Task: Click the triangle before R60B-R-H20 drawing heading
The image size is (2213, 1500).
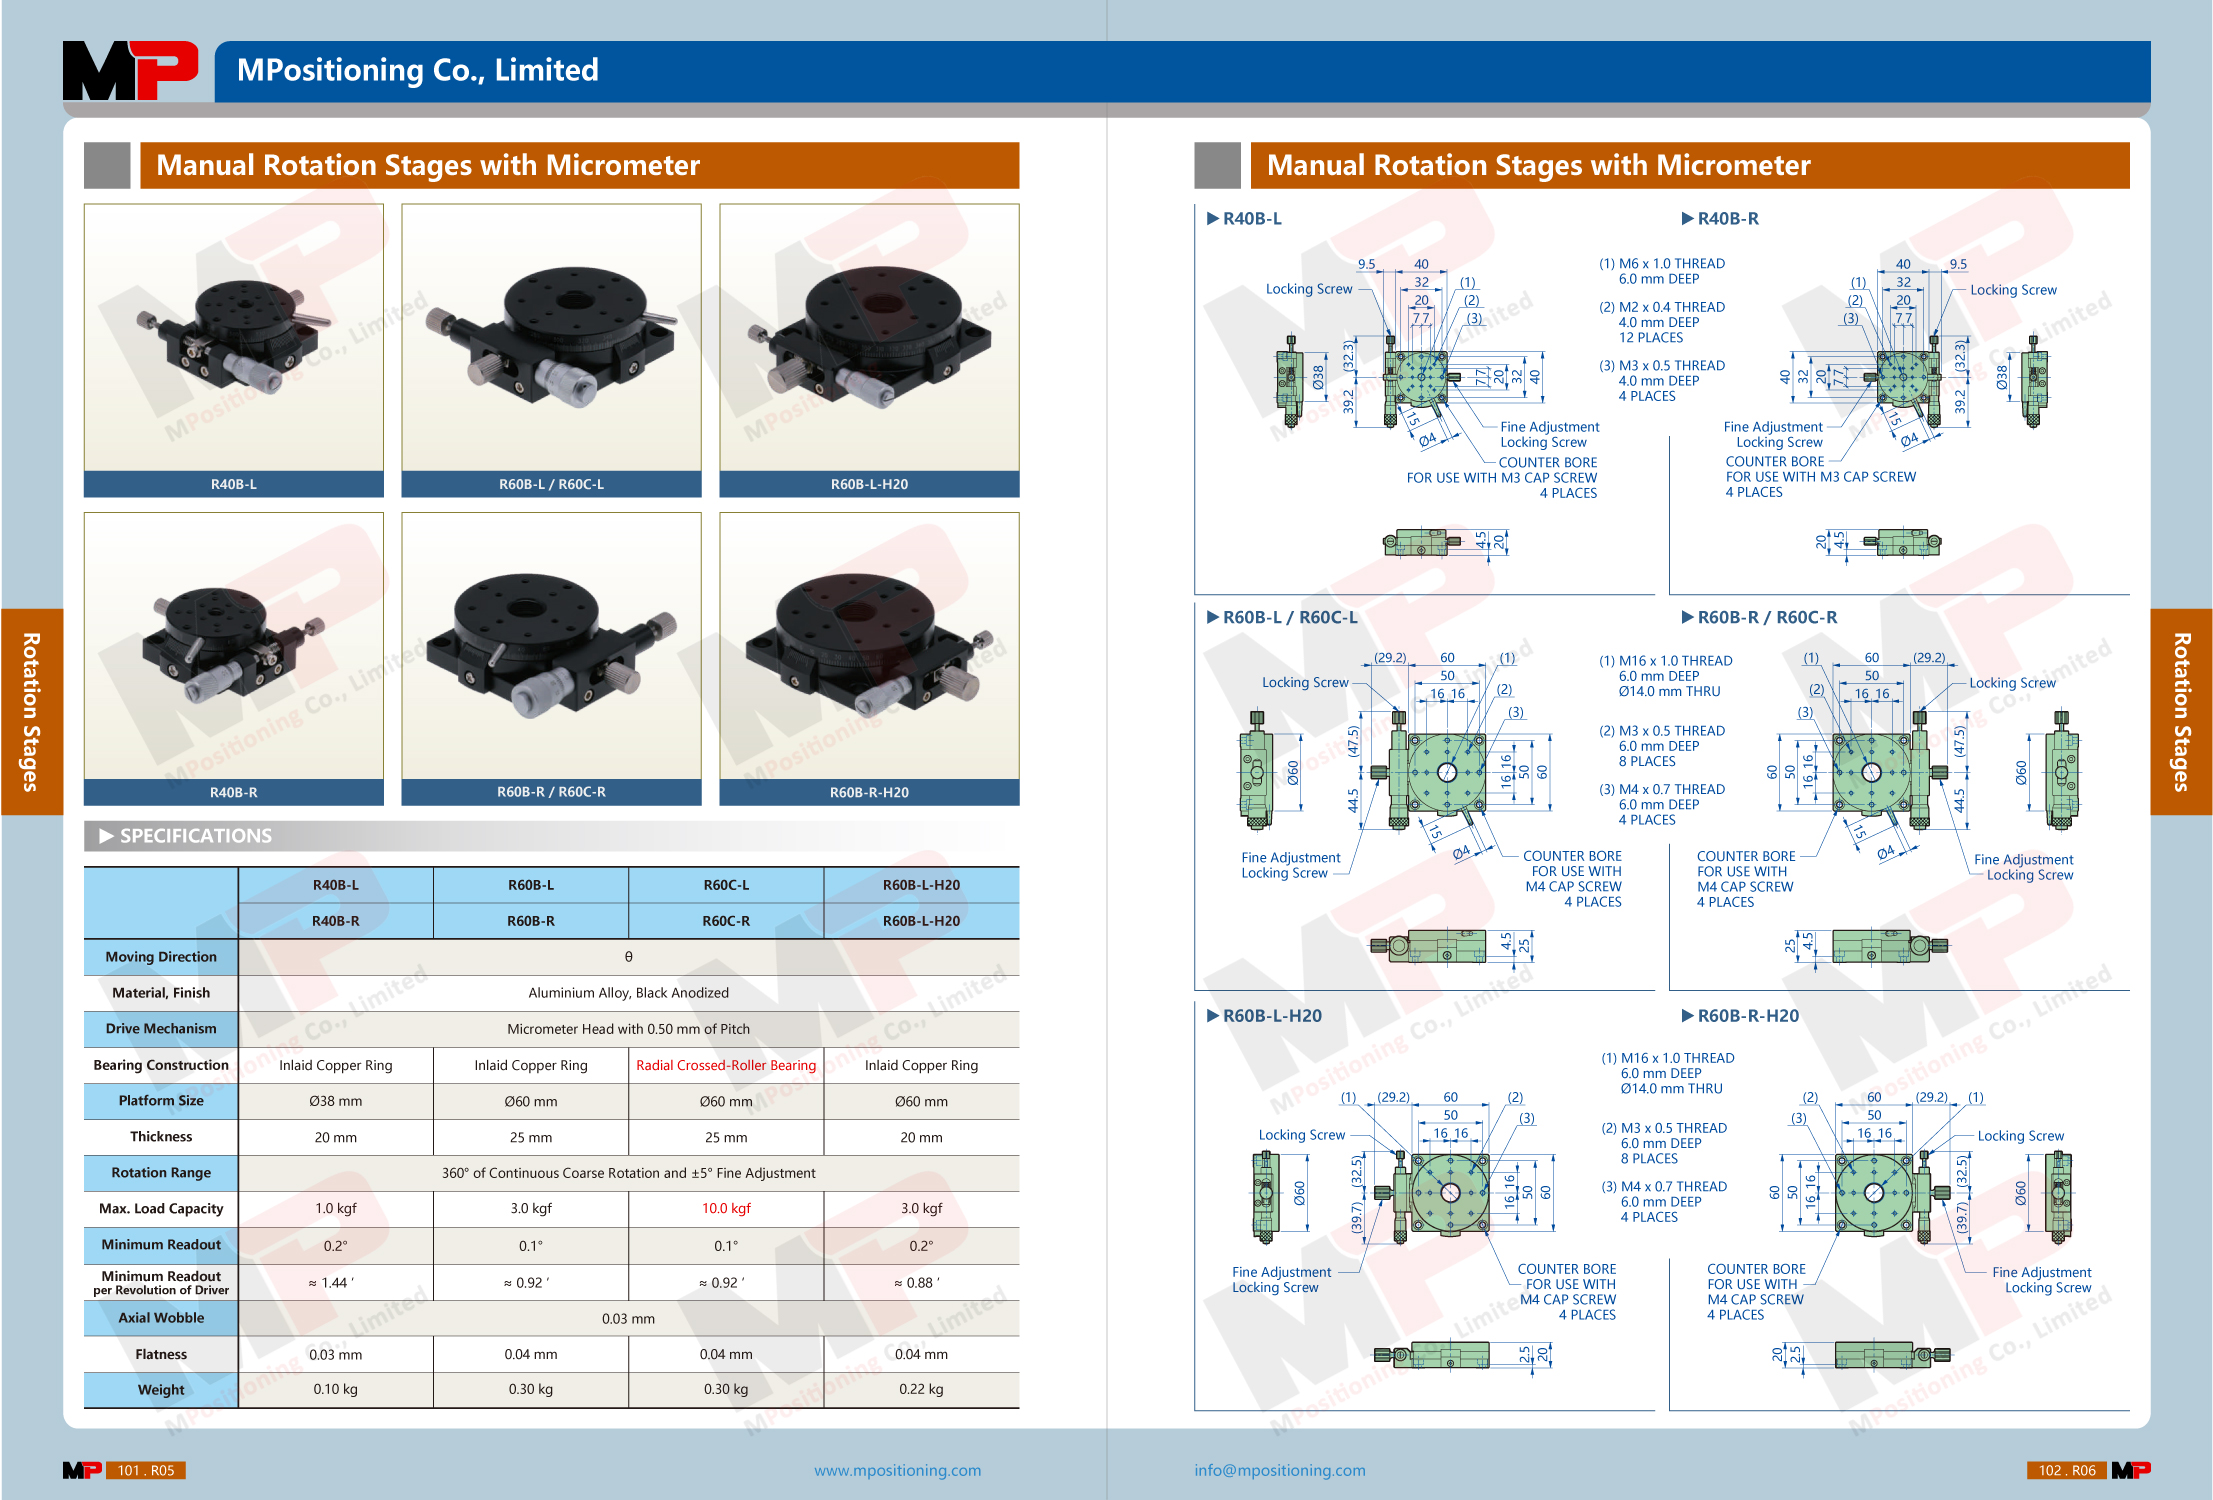Action: 1687,1016
